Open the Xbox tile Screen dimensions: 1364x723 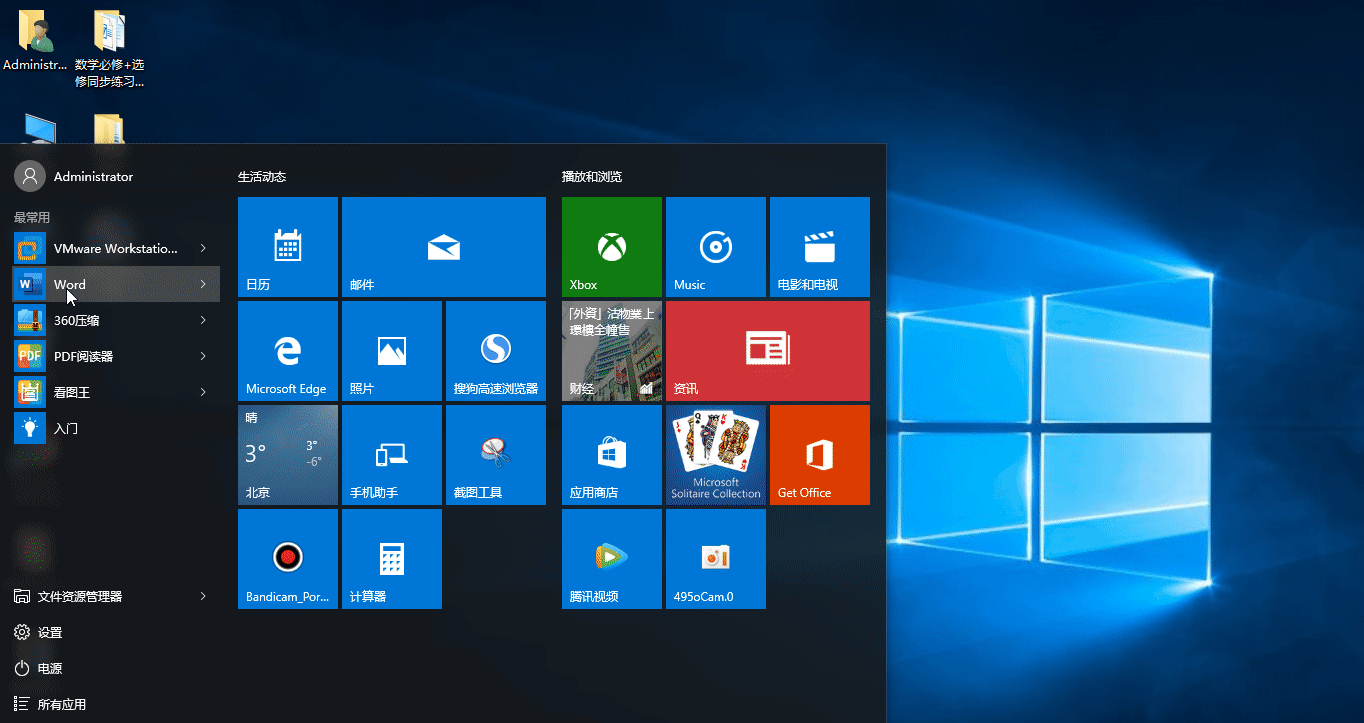tap(611, 247)
